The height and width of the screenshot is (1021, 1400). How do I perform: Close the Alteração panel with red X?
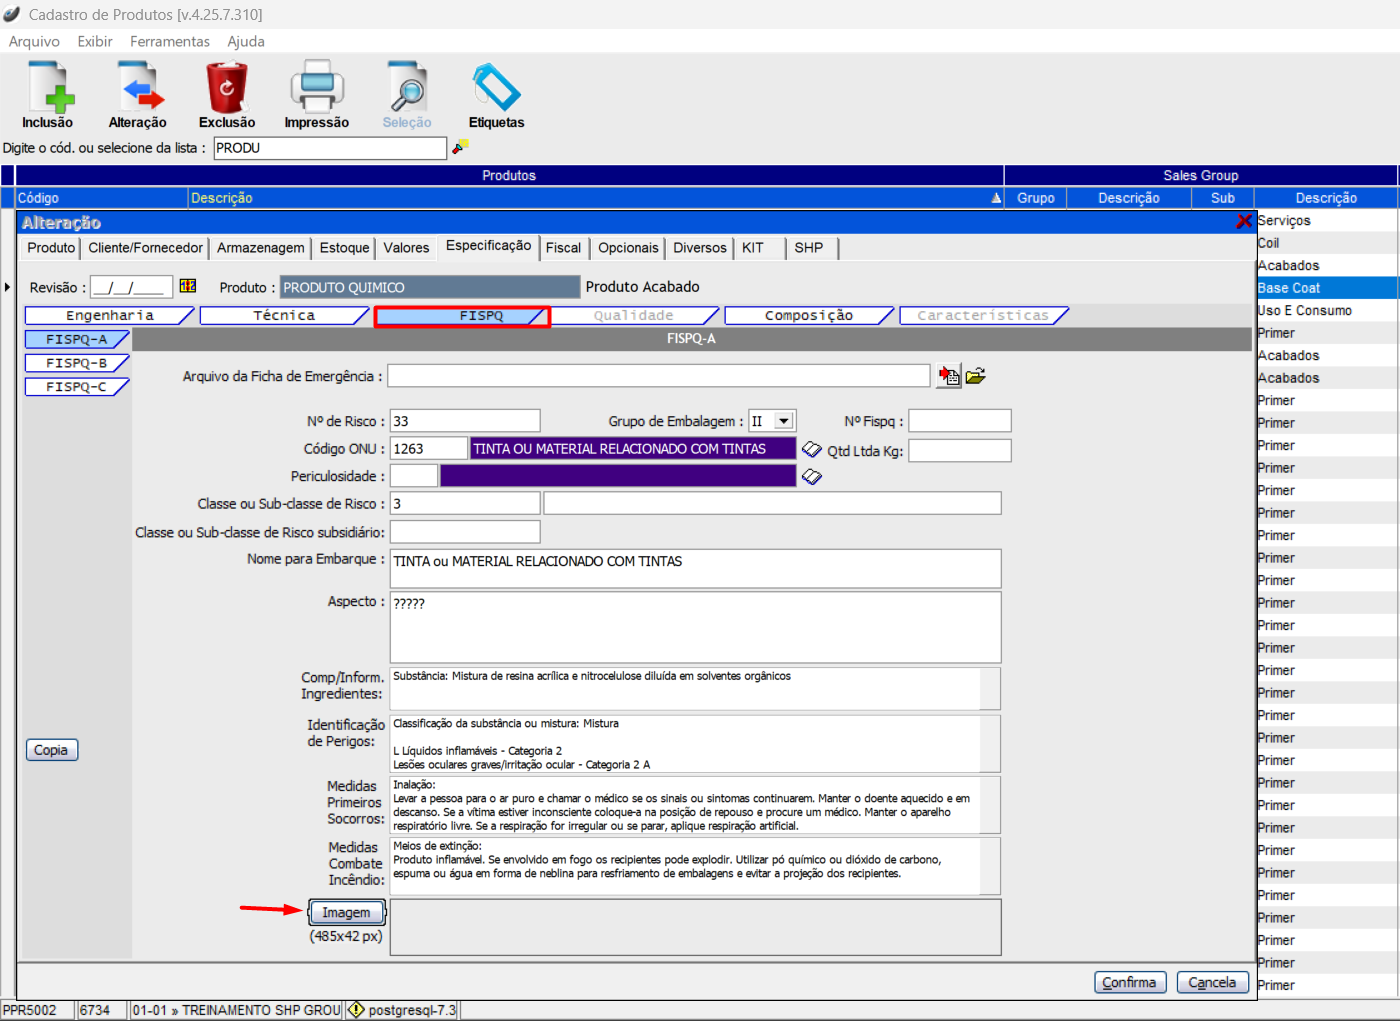click(1244, 221)
